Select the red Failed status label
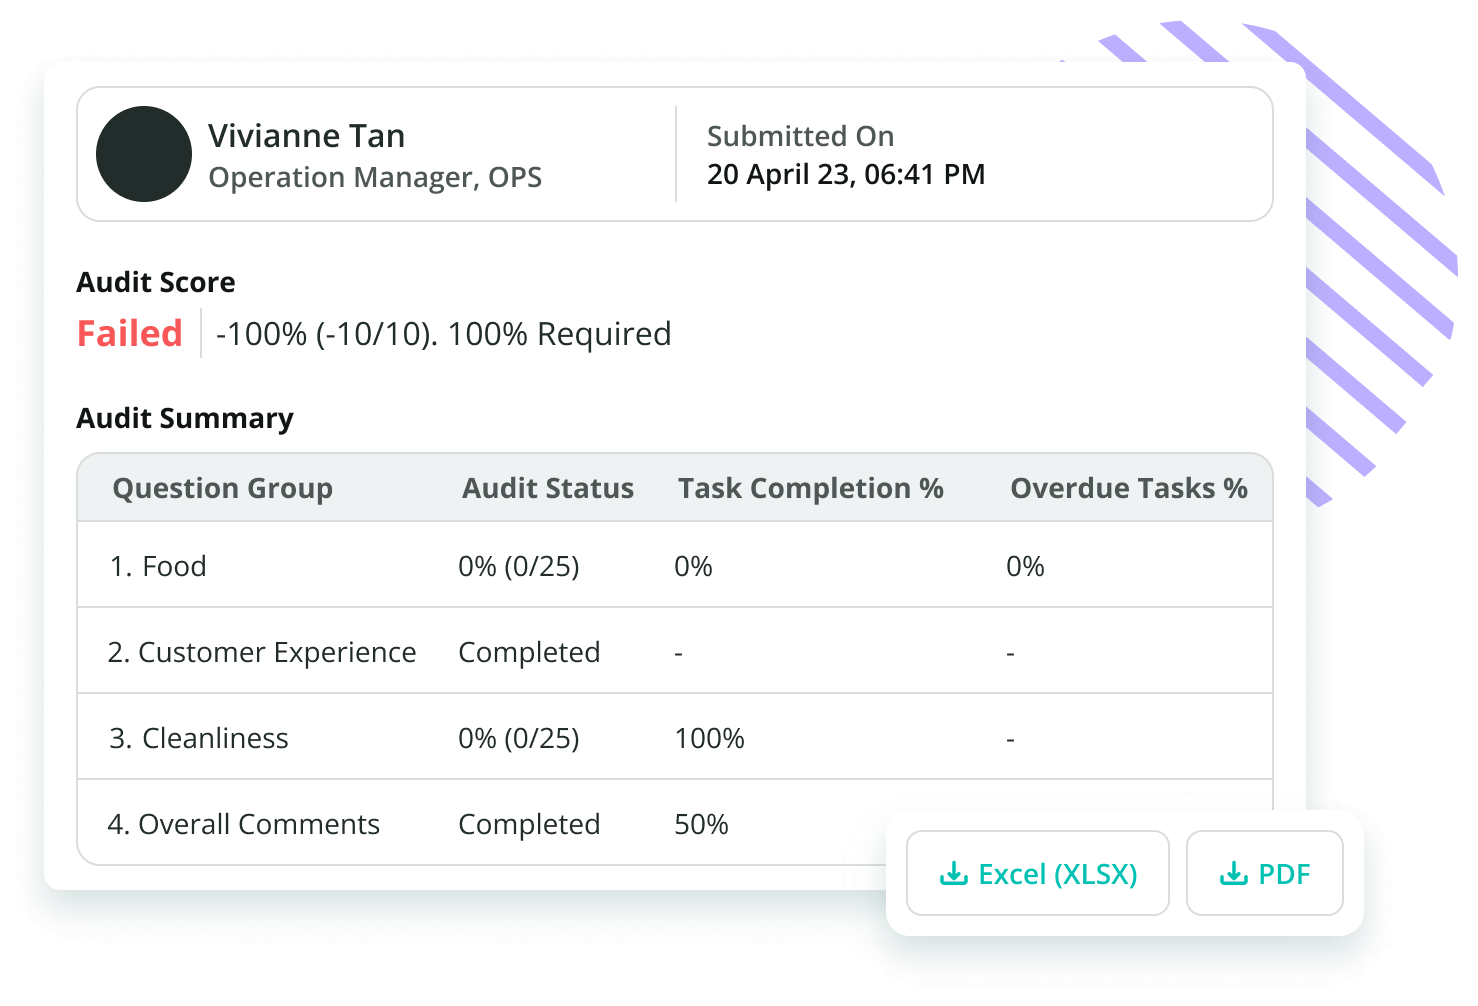This screenshot has width=1478, height=1006. click(x=128, y=333)
